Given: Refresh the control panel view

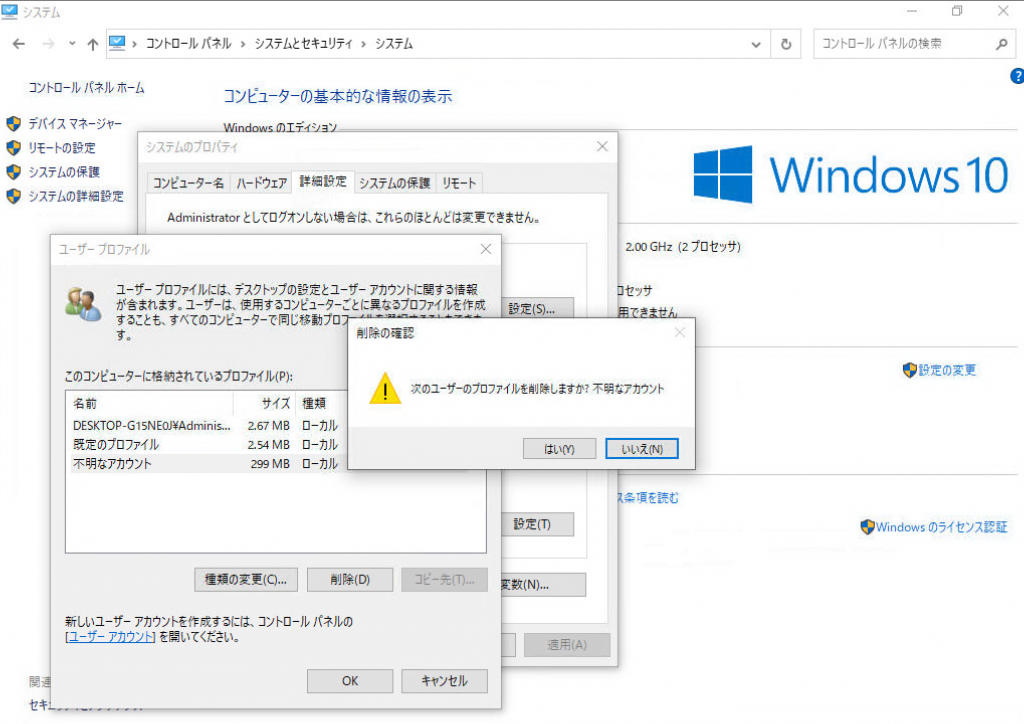Looking at the screenshot, I should (x=786, y=44).
